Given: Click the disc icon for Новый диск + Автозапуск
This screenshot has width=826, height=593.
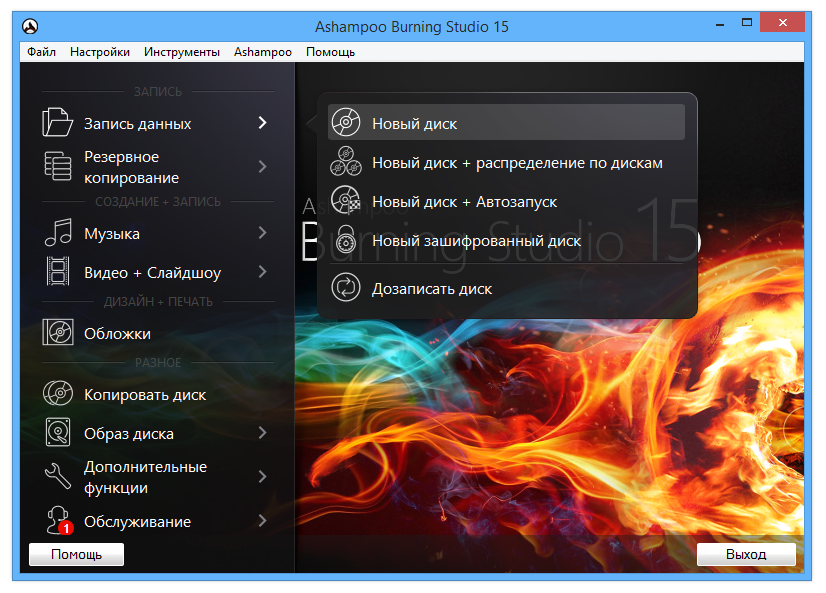Looking at the screenshot, I should (346, 200).
